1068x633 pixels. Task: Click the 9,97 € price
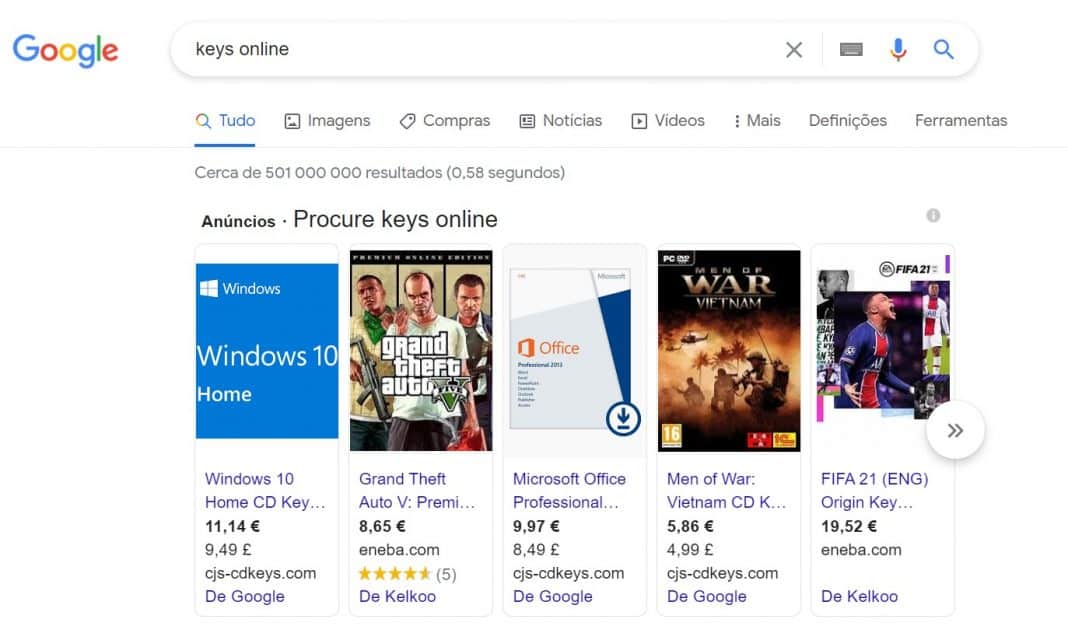[x=536, y=526]
